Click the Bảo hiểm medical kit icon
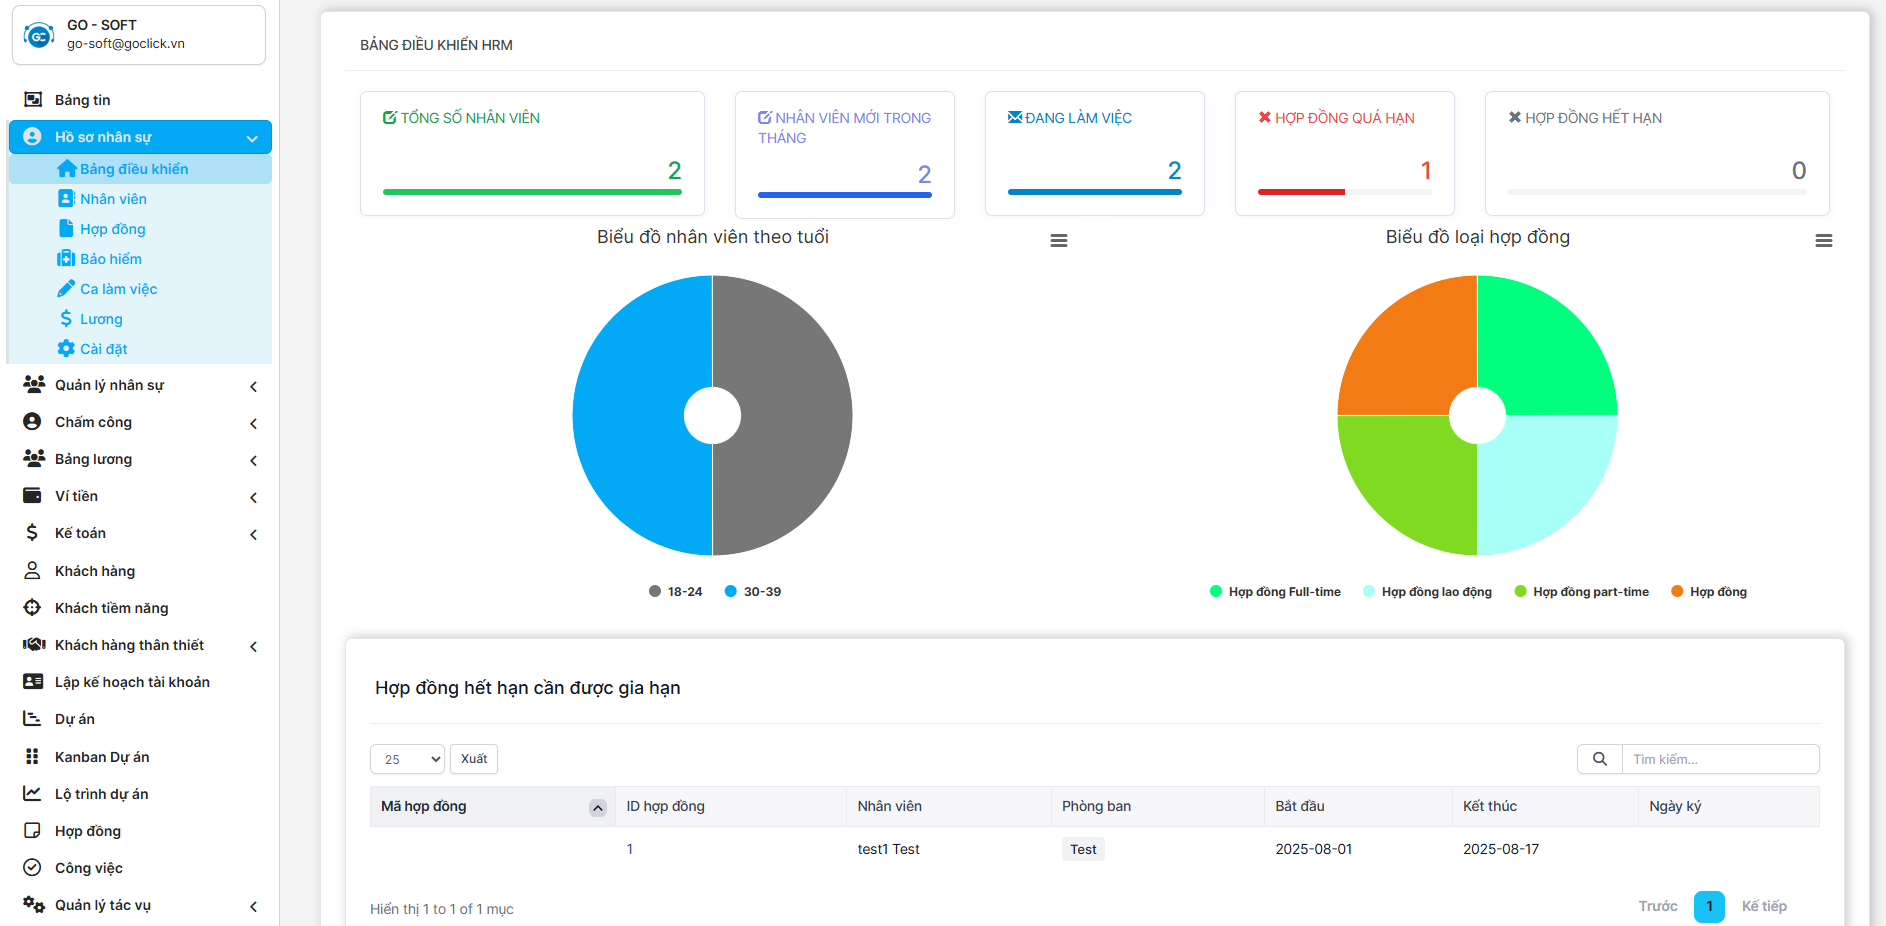Image resolution: width=1886 pixels, height=926 pixels. 66,259
